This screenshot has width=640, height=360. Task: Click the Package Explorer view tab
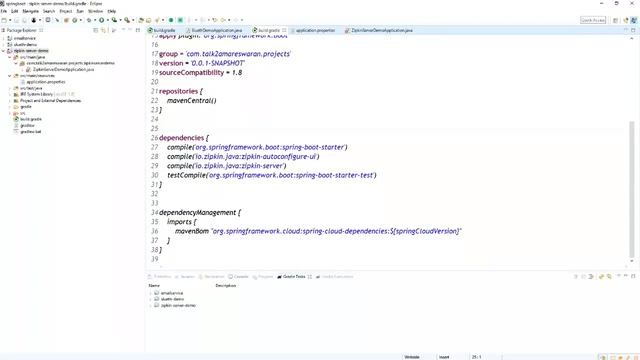click(21, 30)
